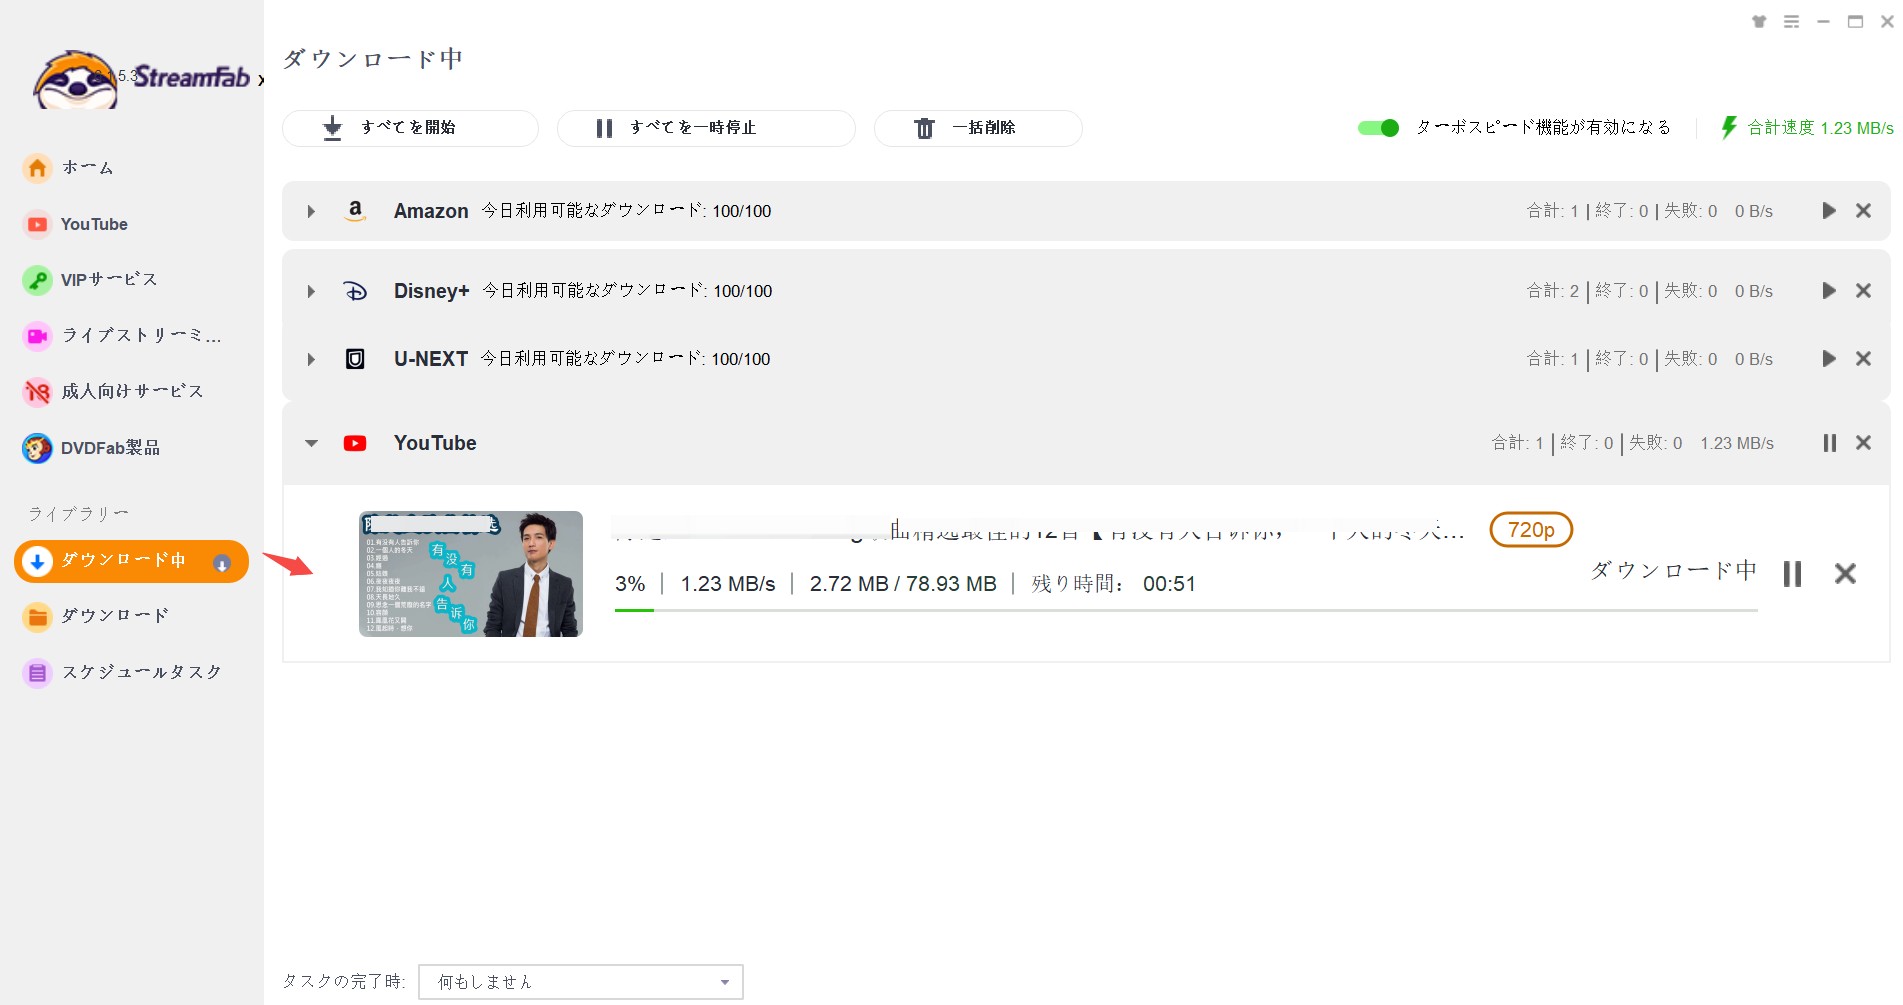
Task: Click the orange download folder icon
Action: [x=37, y=616]
